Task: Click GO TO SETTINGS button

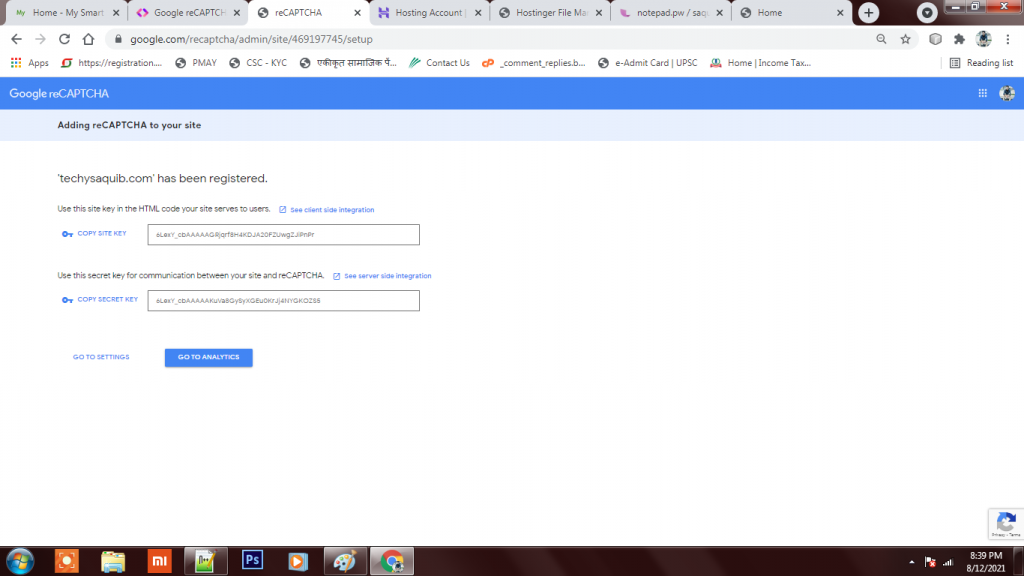Action: pyautogui.click(x=101, y=357)
